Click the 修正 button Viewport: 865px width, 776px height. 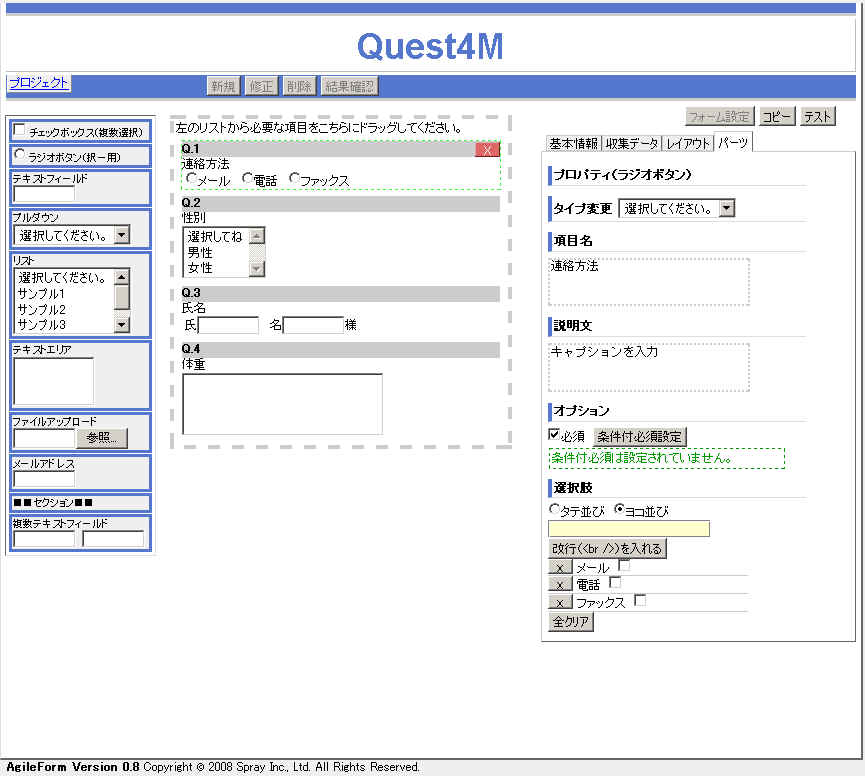pyautogui.click(x=261, y=86)
